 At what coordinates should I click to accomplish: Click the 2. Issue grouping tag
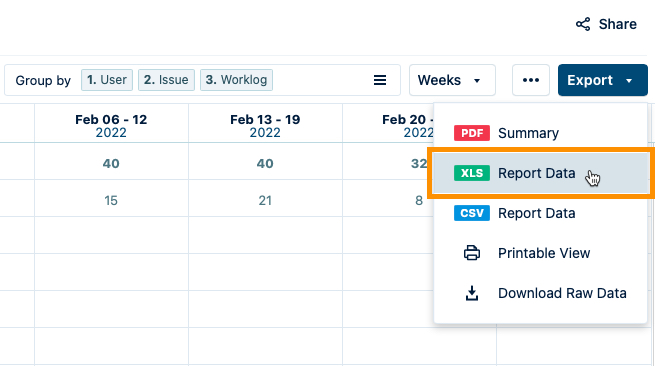[x=166, y=80]
